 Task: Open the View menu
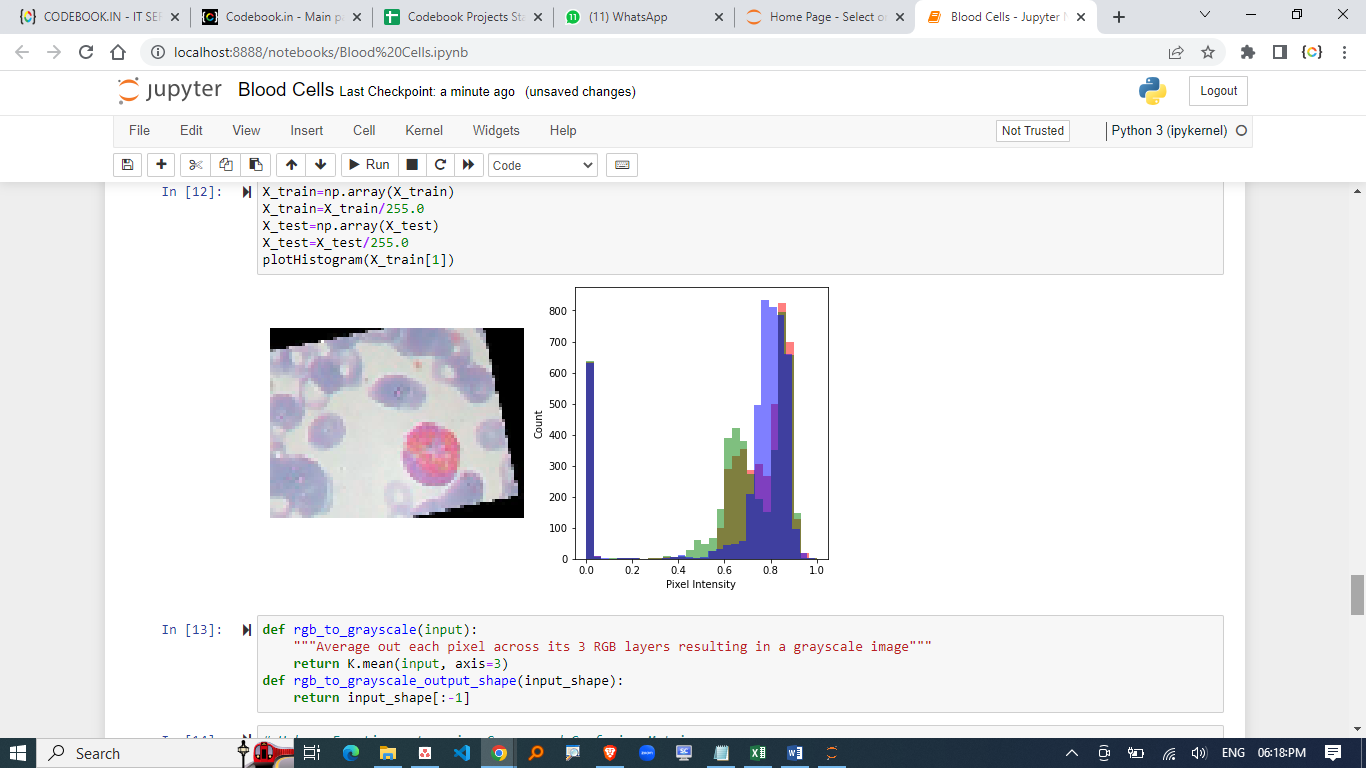tap(246, 130)
